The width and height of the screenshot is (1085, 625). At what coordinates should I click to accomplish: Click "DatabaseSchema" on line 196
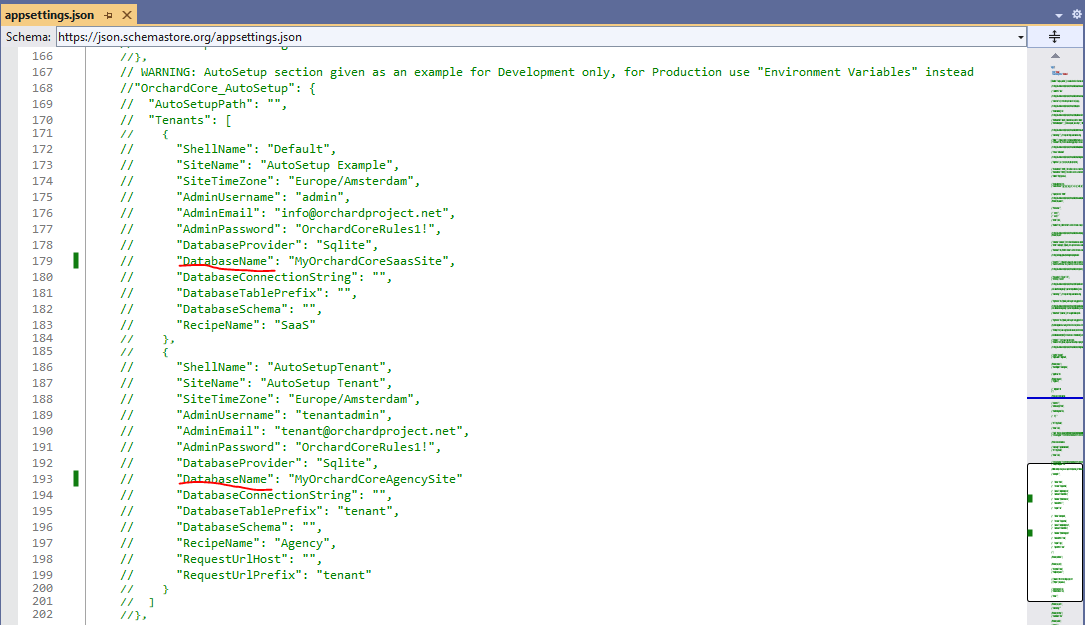pos(232,527)
